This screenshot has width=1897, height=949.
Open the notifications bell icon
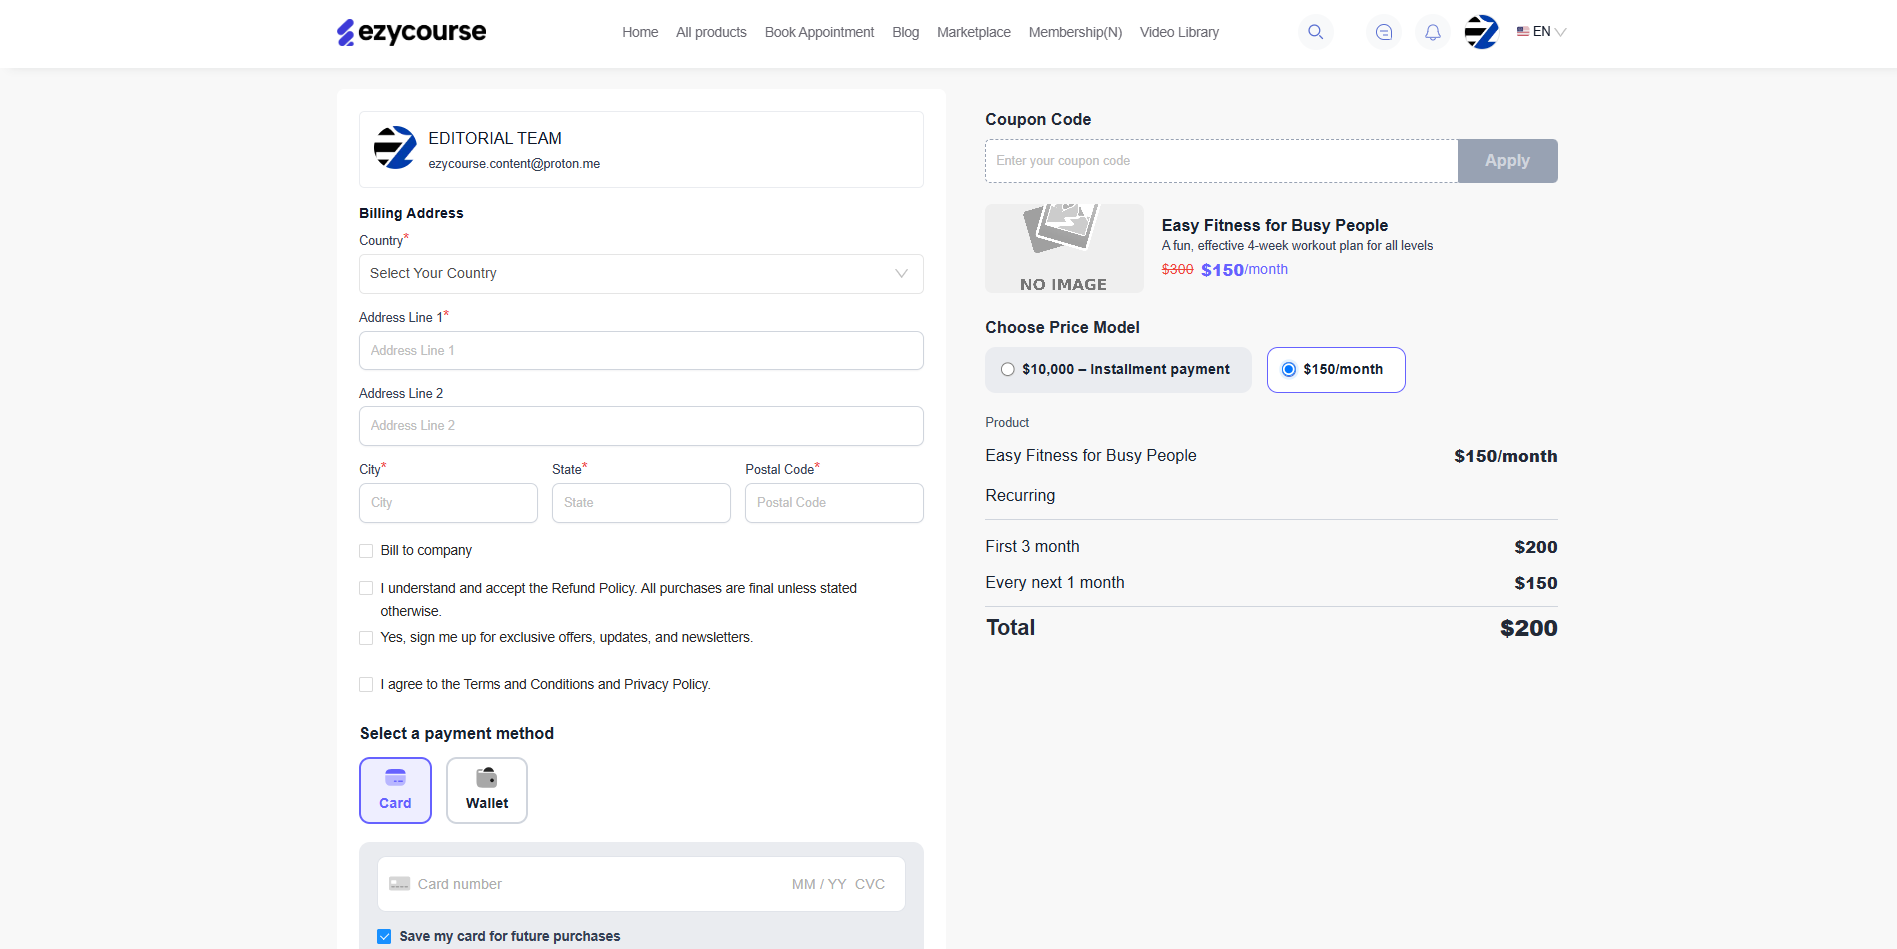pyautogui.click(x=1433, y=32)
